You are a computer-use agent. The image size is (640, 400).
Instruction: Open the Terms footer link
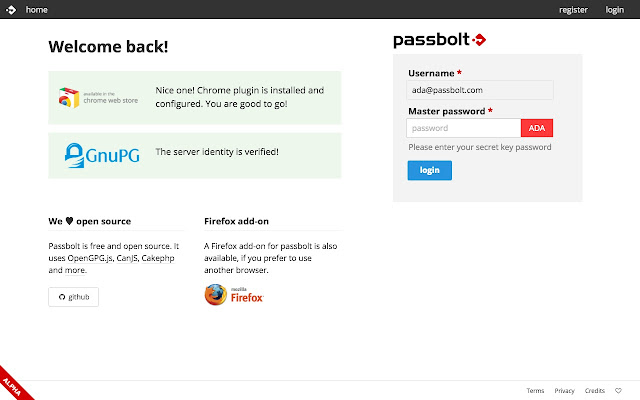(x=535, y=390)
